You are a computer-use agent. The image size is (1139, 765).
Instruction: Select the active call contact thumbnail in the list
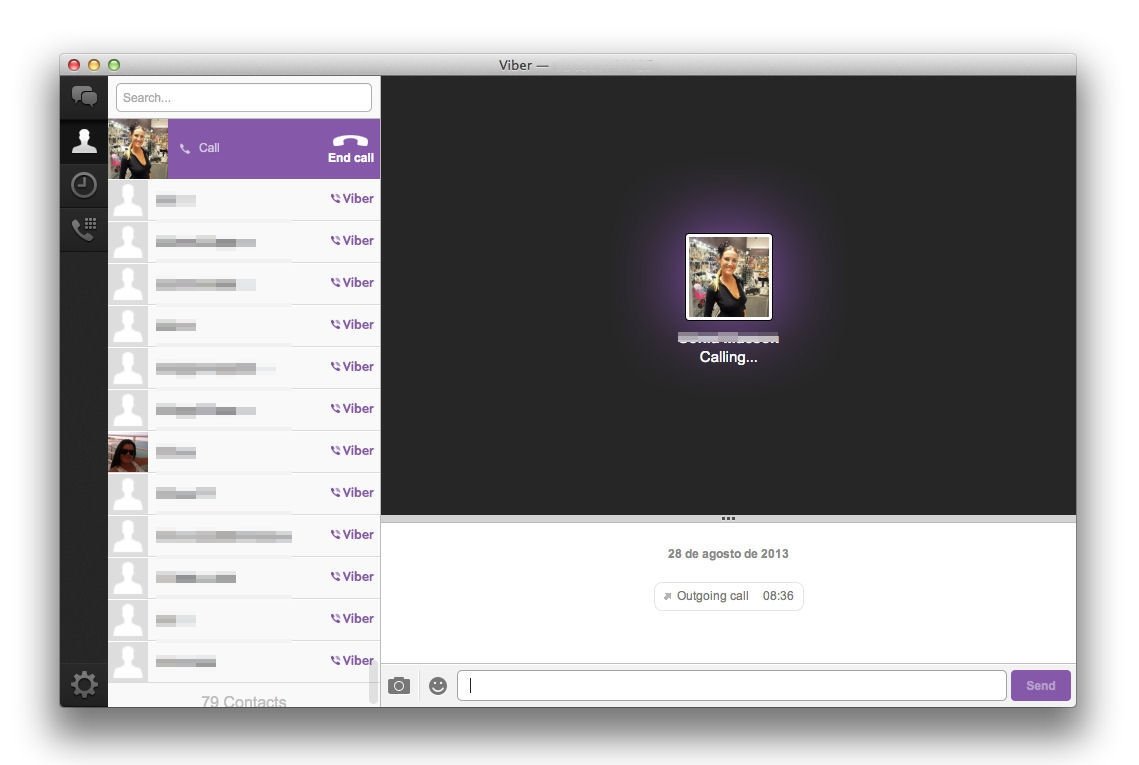click(138, 149)
